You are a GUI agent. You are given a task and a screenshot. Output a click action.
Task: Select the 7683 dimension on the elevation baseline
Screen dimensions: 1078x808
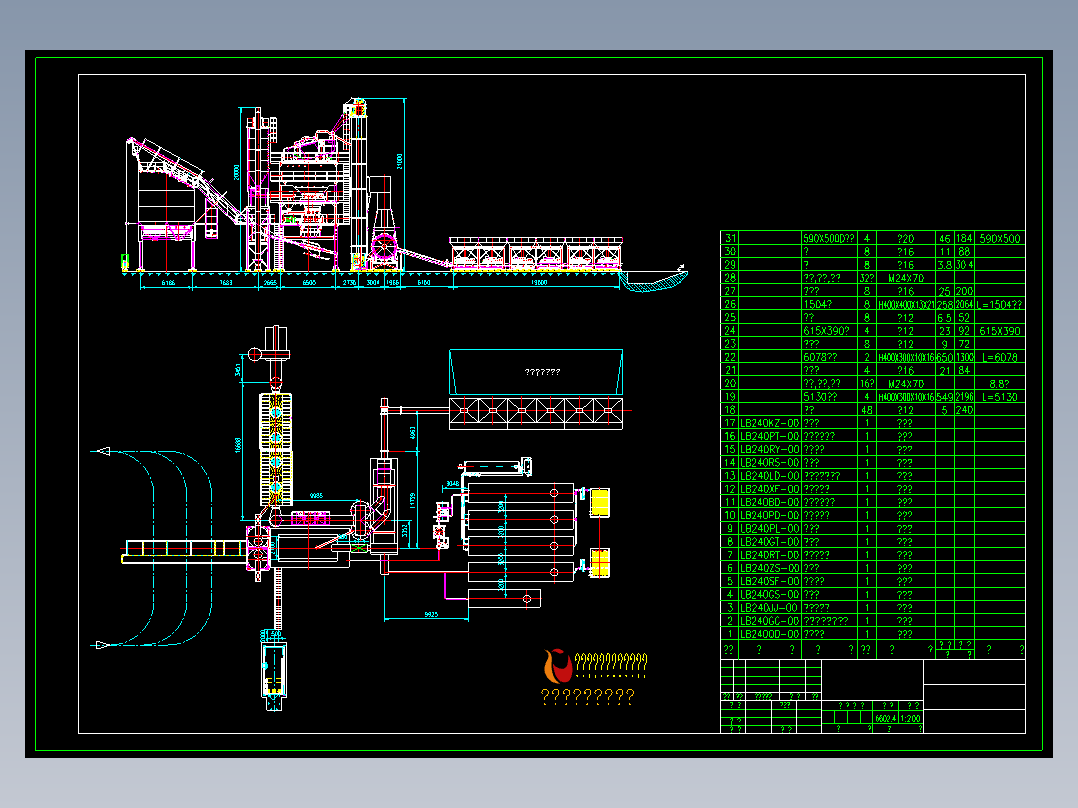226,283
